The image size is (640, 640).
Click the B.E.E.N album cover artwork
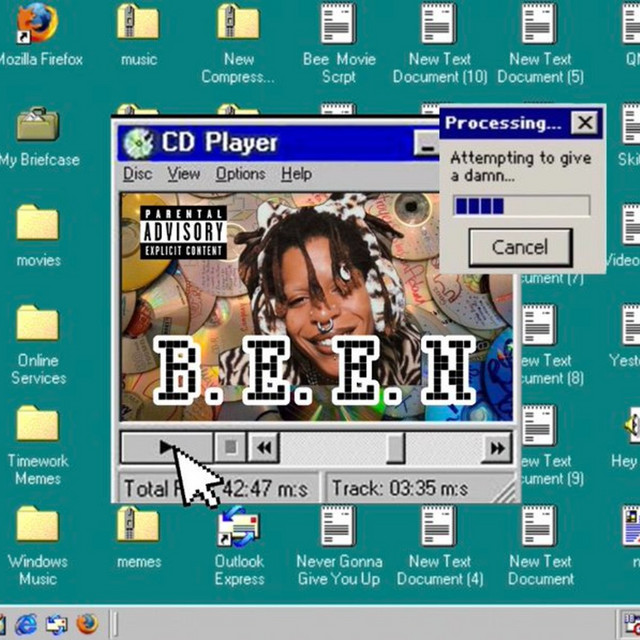(x=316, y=307)
